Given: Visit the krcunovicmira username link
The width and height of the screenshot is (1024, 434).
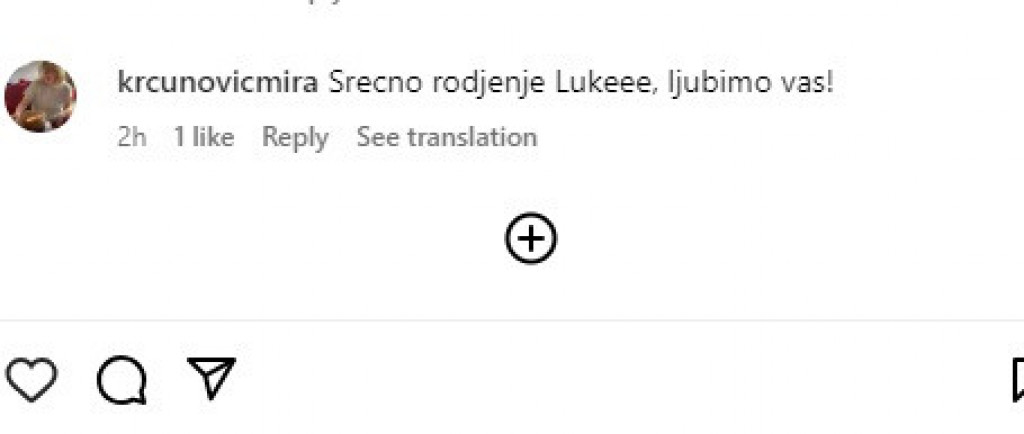Looking at the screenshot, I should tap(217, 83).
